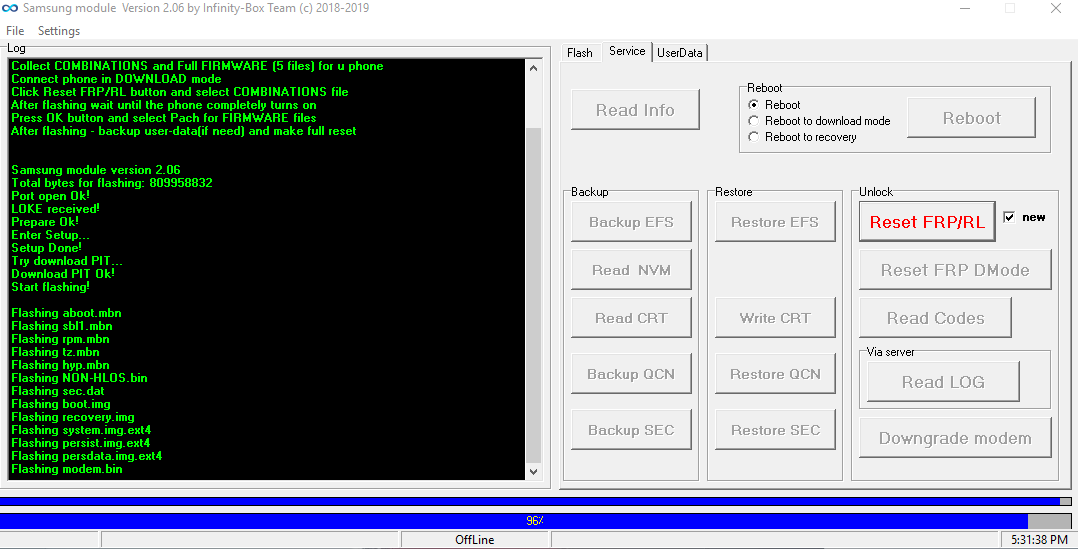Switch to the UserData tab
The image size is (1078, 549).
point(680,53)
